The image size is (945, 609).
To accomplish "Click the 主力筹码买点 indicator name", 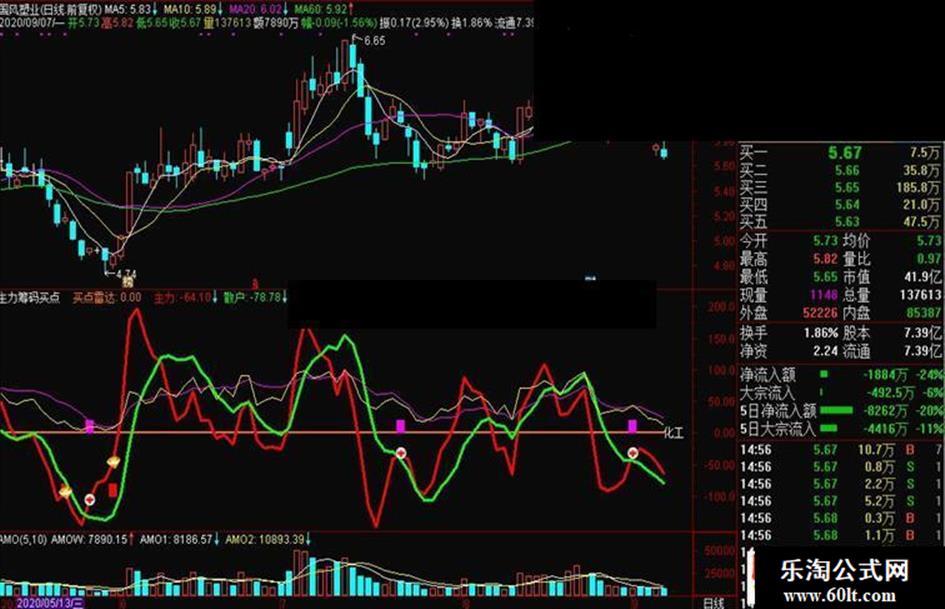I will click(x=30, y=297).
